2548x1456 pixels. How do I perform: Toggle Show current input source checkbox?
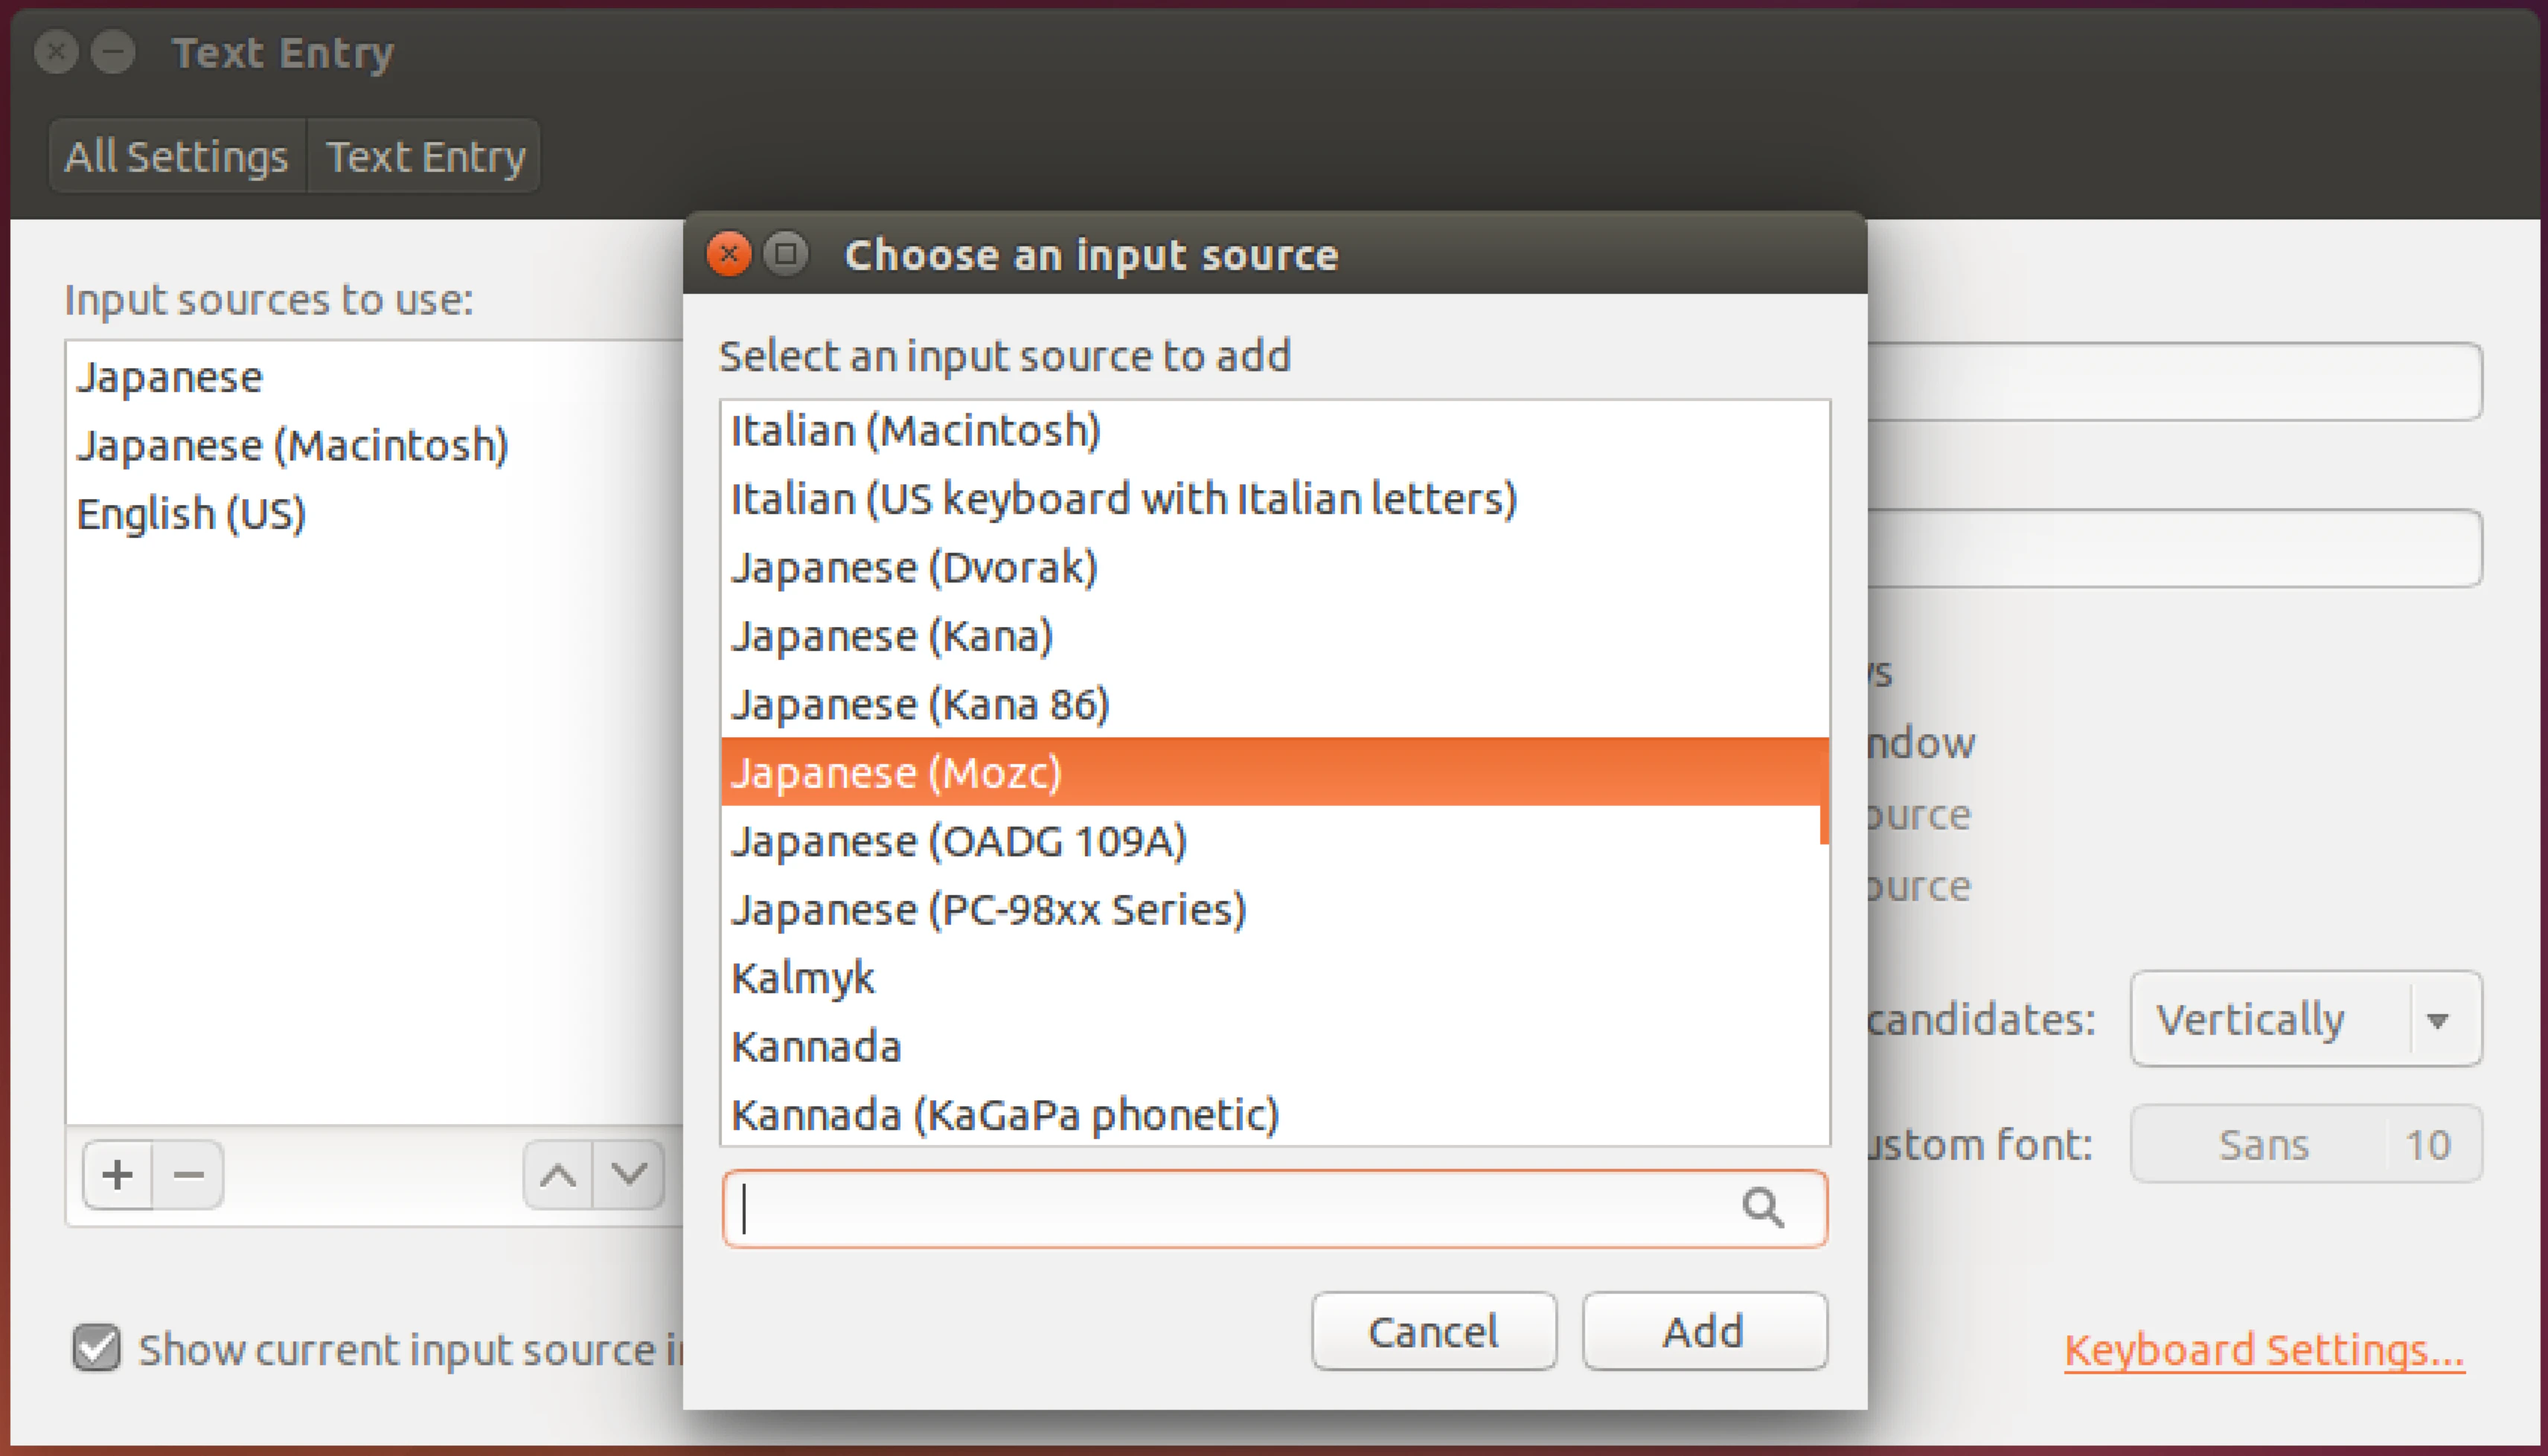point(97,1348)
